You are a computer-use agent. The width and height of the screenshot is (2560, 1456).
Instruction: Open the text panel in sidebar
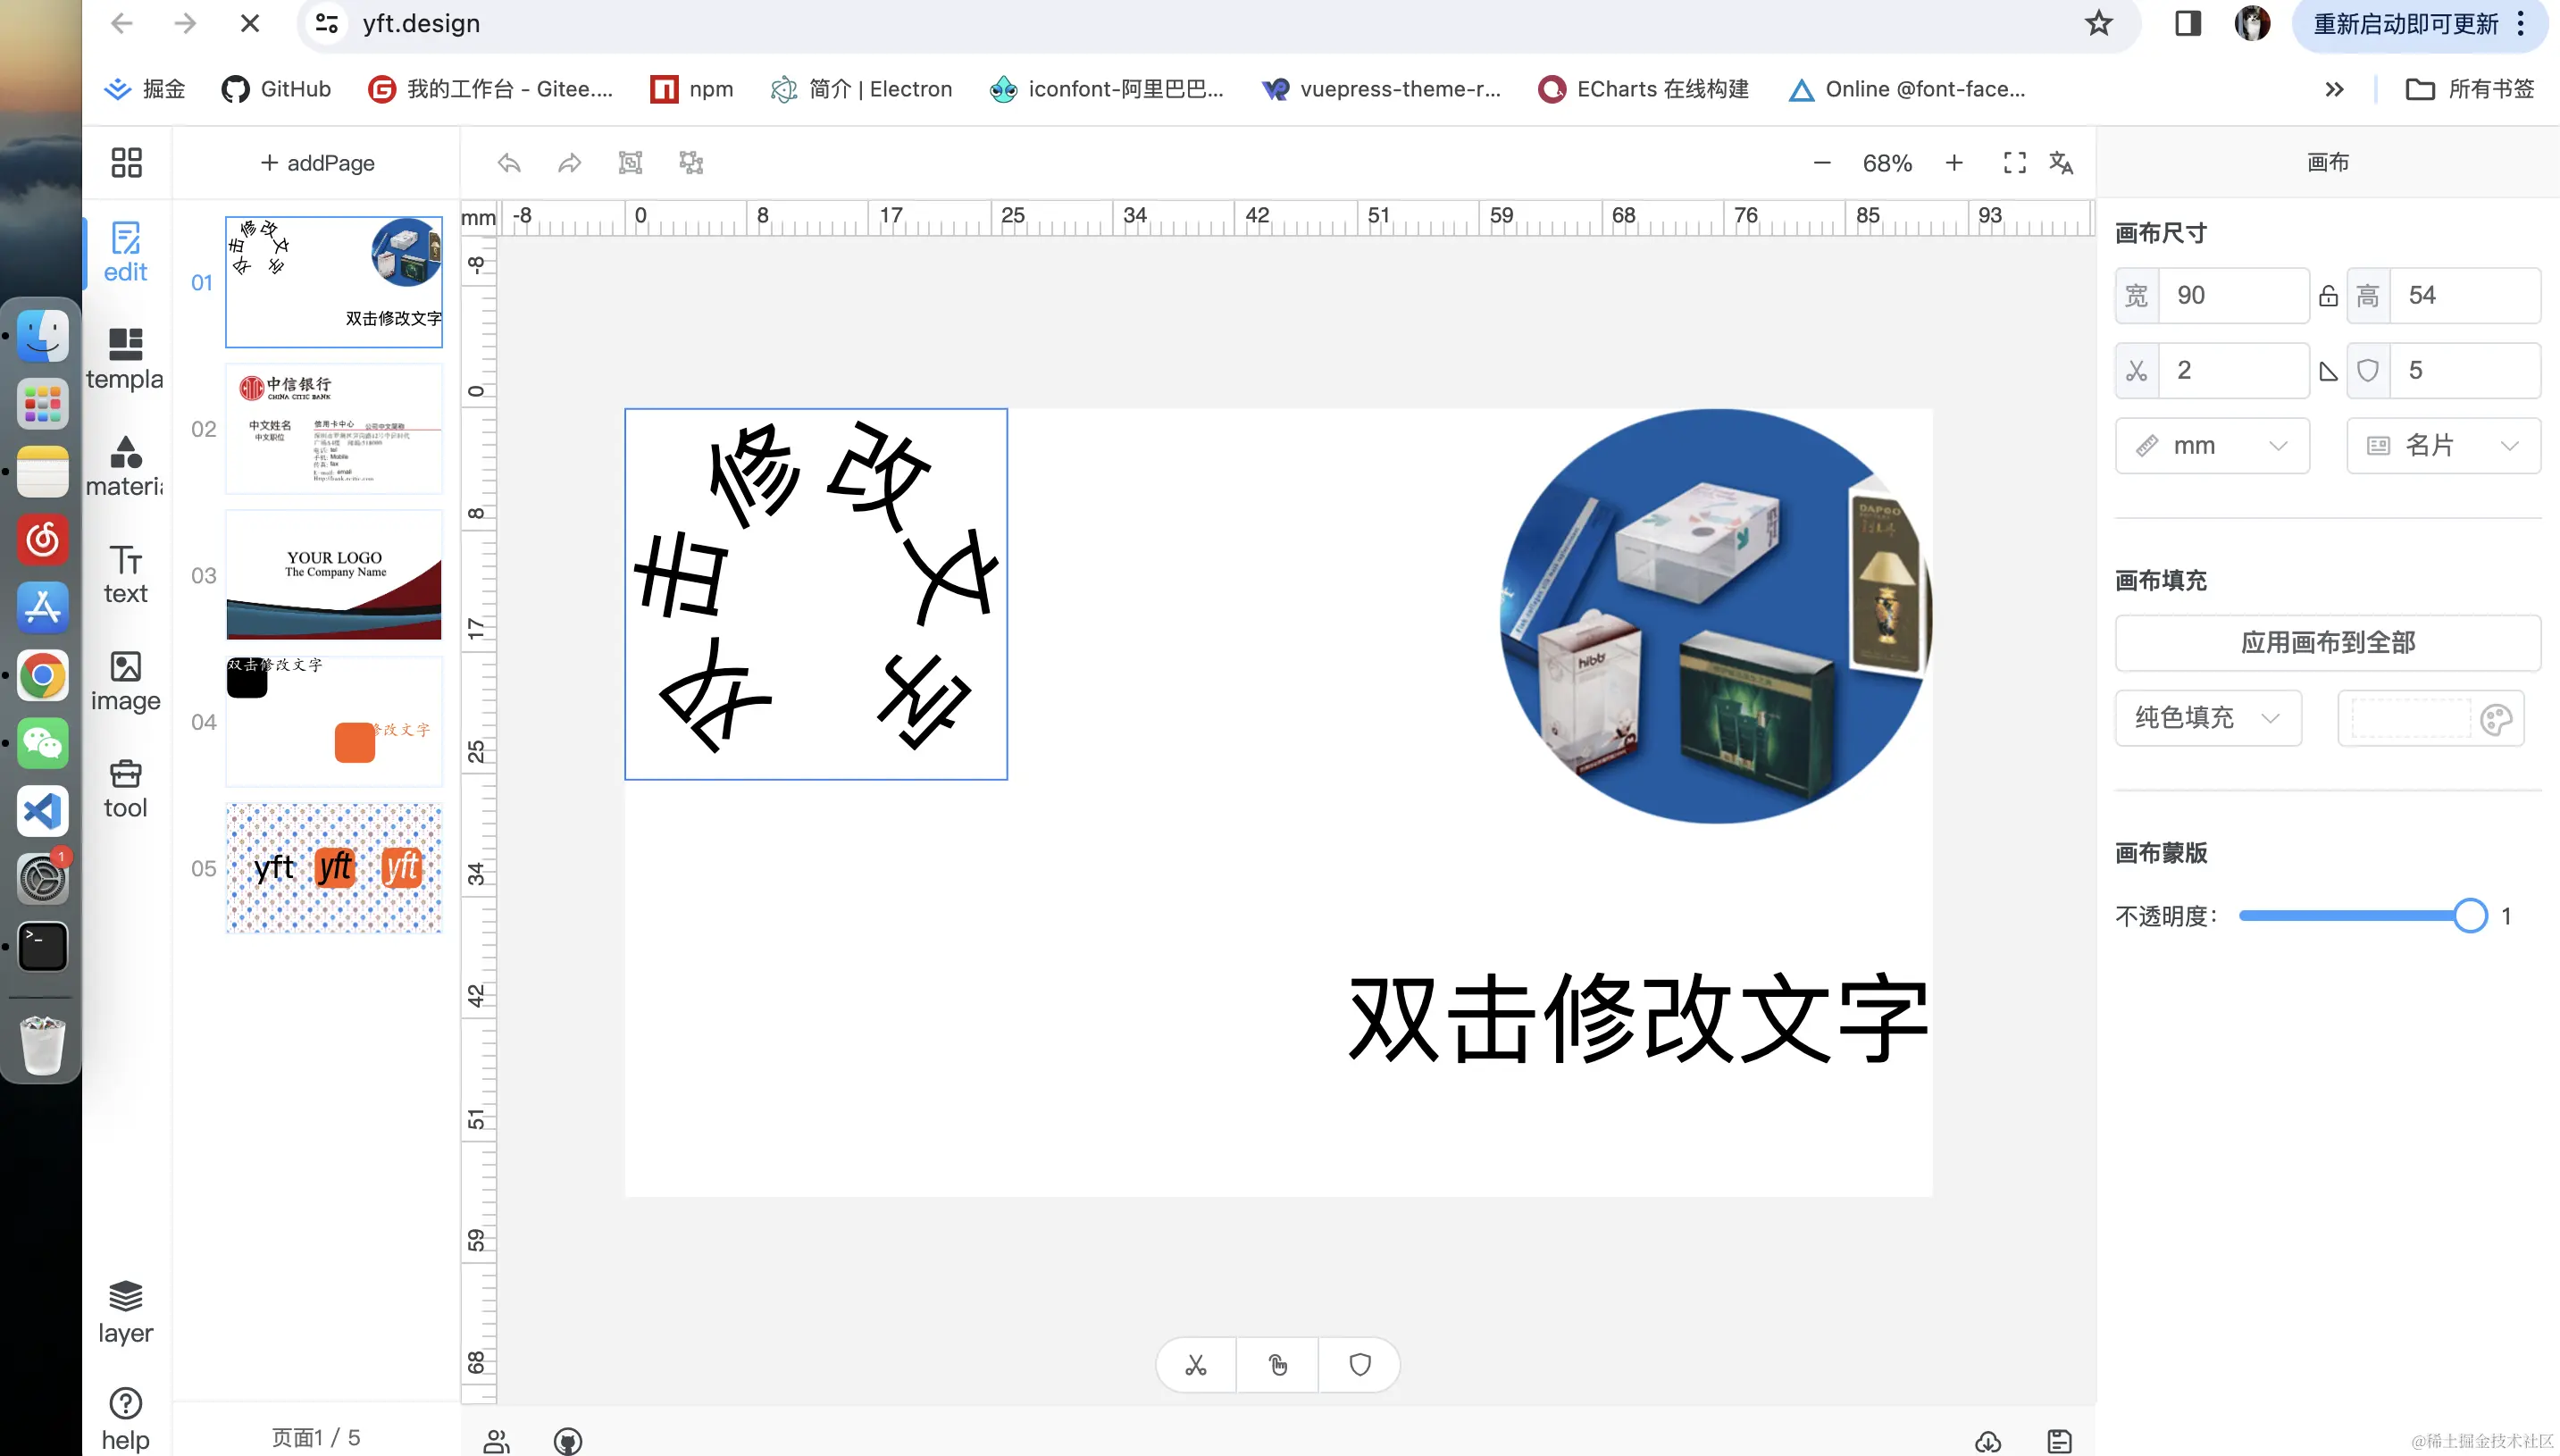pos(125,574)
